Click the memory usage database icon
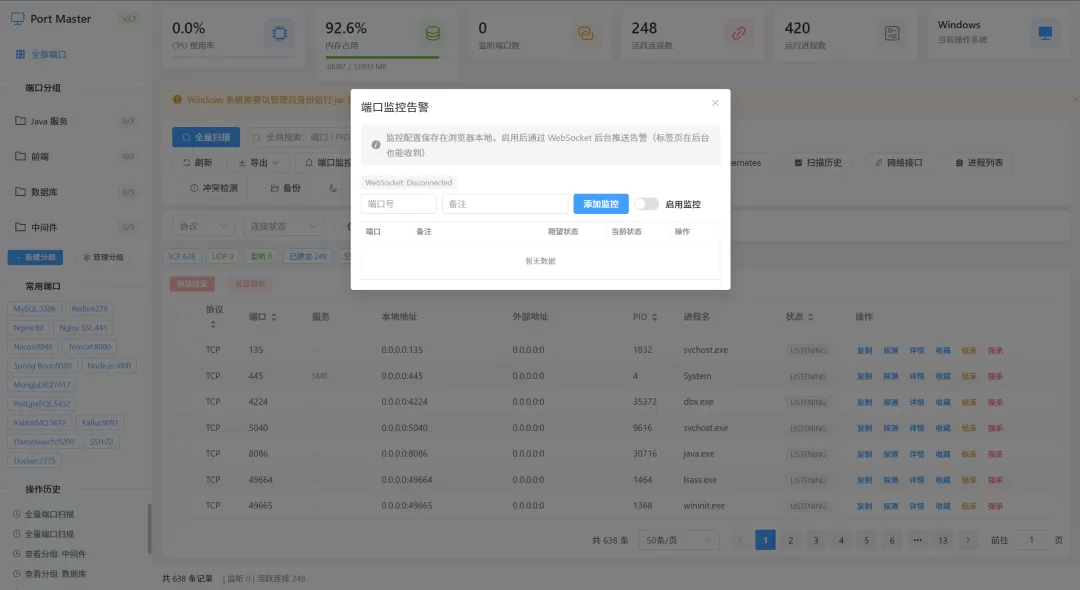This screenshot has width=1080, height=590. coord(433,33)
